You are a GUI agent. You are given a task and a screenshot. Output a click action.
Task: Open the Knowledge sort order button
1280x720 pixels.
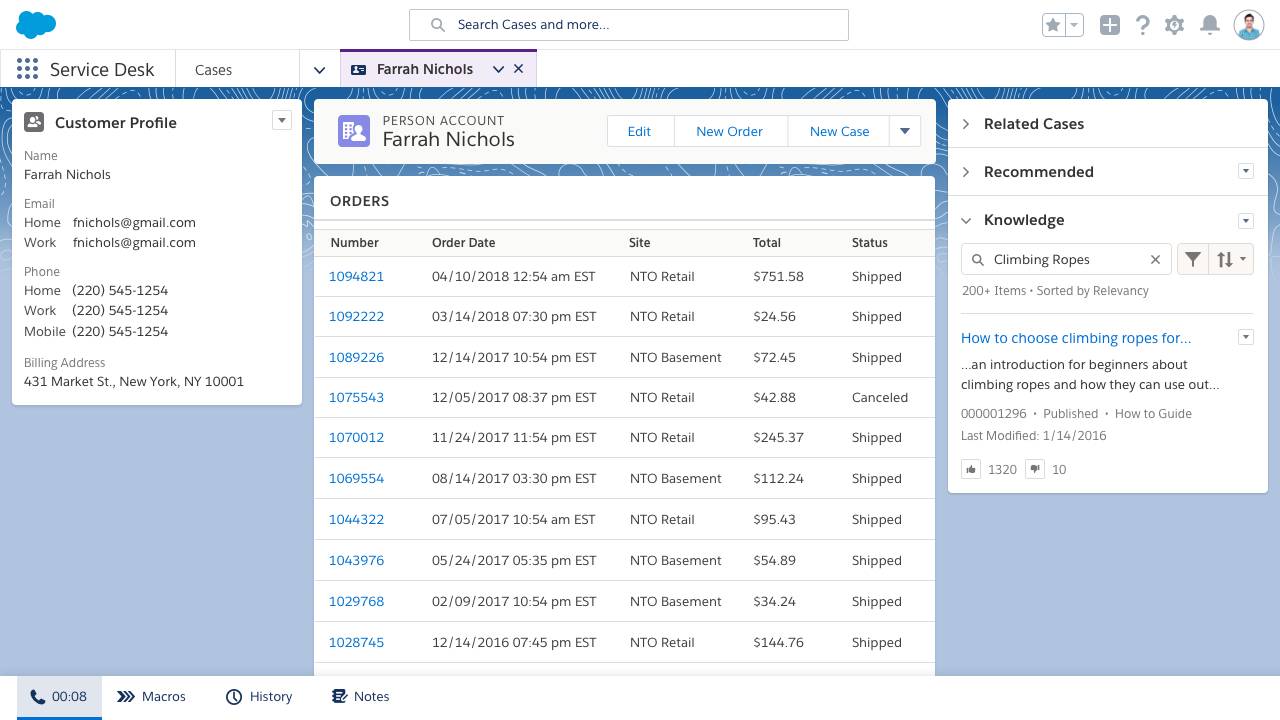coord(1231,259)
